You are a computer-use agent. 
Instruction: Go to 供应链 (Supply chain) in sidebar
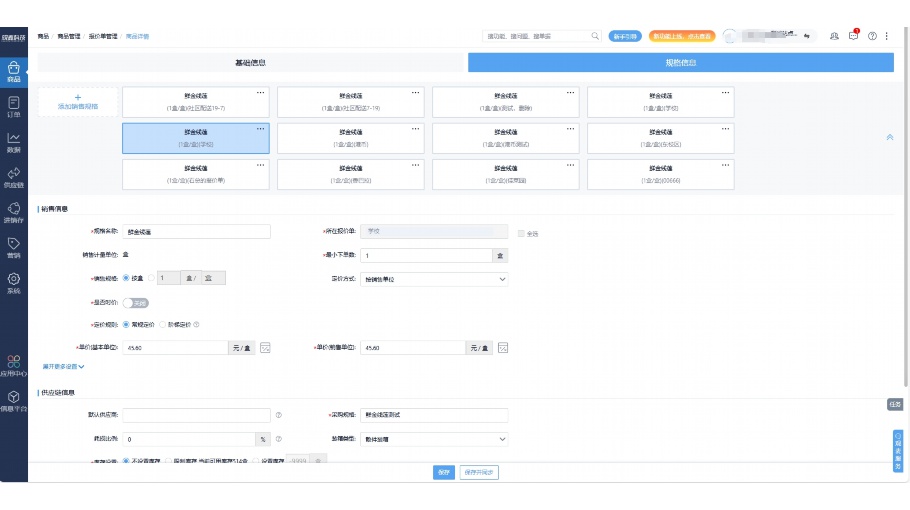pos(14,176)
